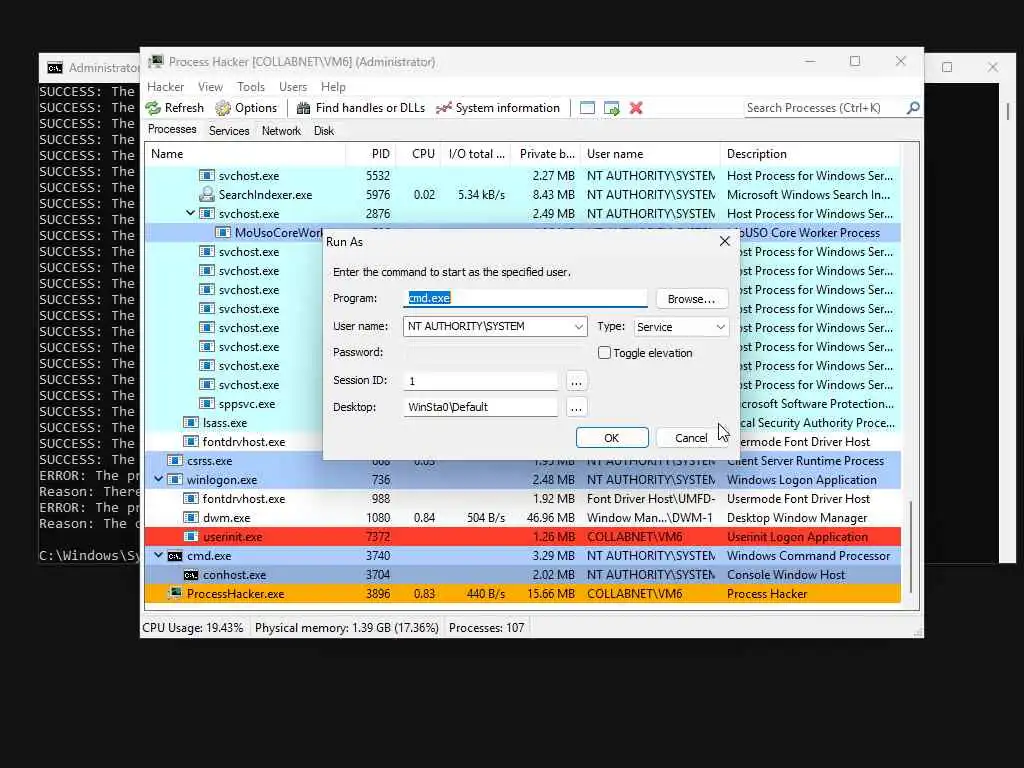Open the Users menu
The image size is (1024, 768).
coord(293,87)
